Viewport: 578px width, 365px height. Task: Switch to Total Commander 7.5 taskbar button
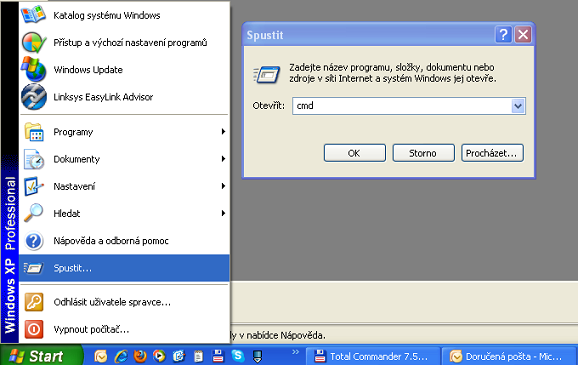click(373, 356)
